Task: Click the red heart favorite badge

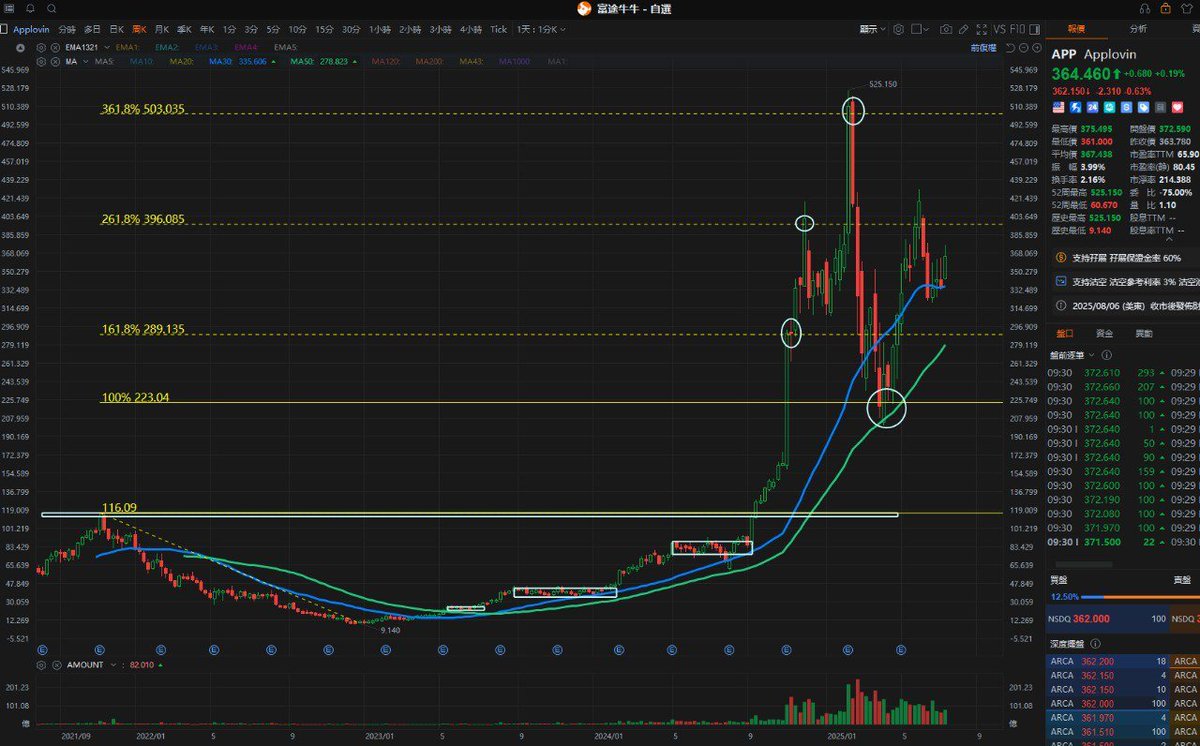Action: coord(1177,107)
